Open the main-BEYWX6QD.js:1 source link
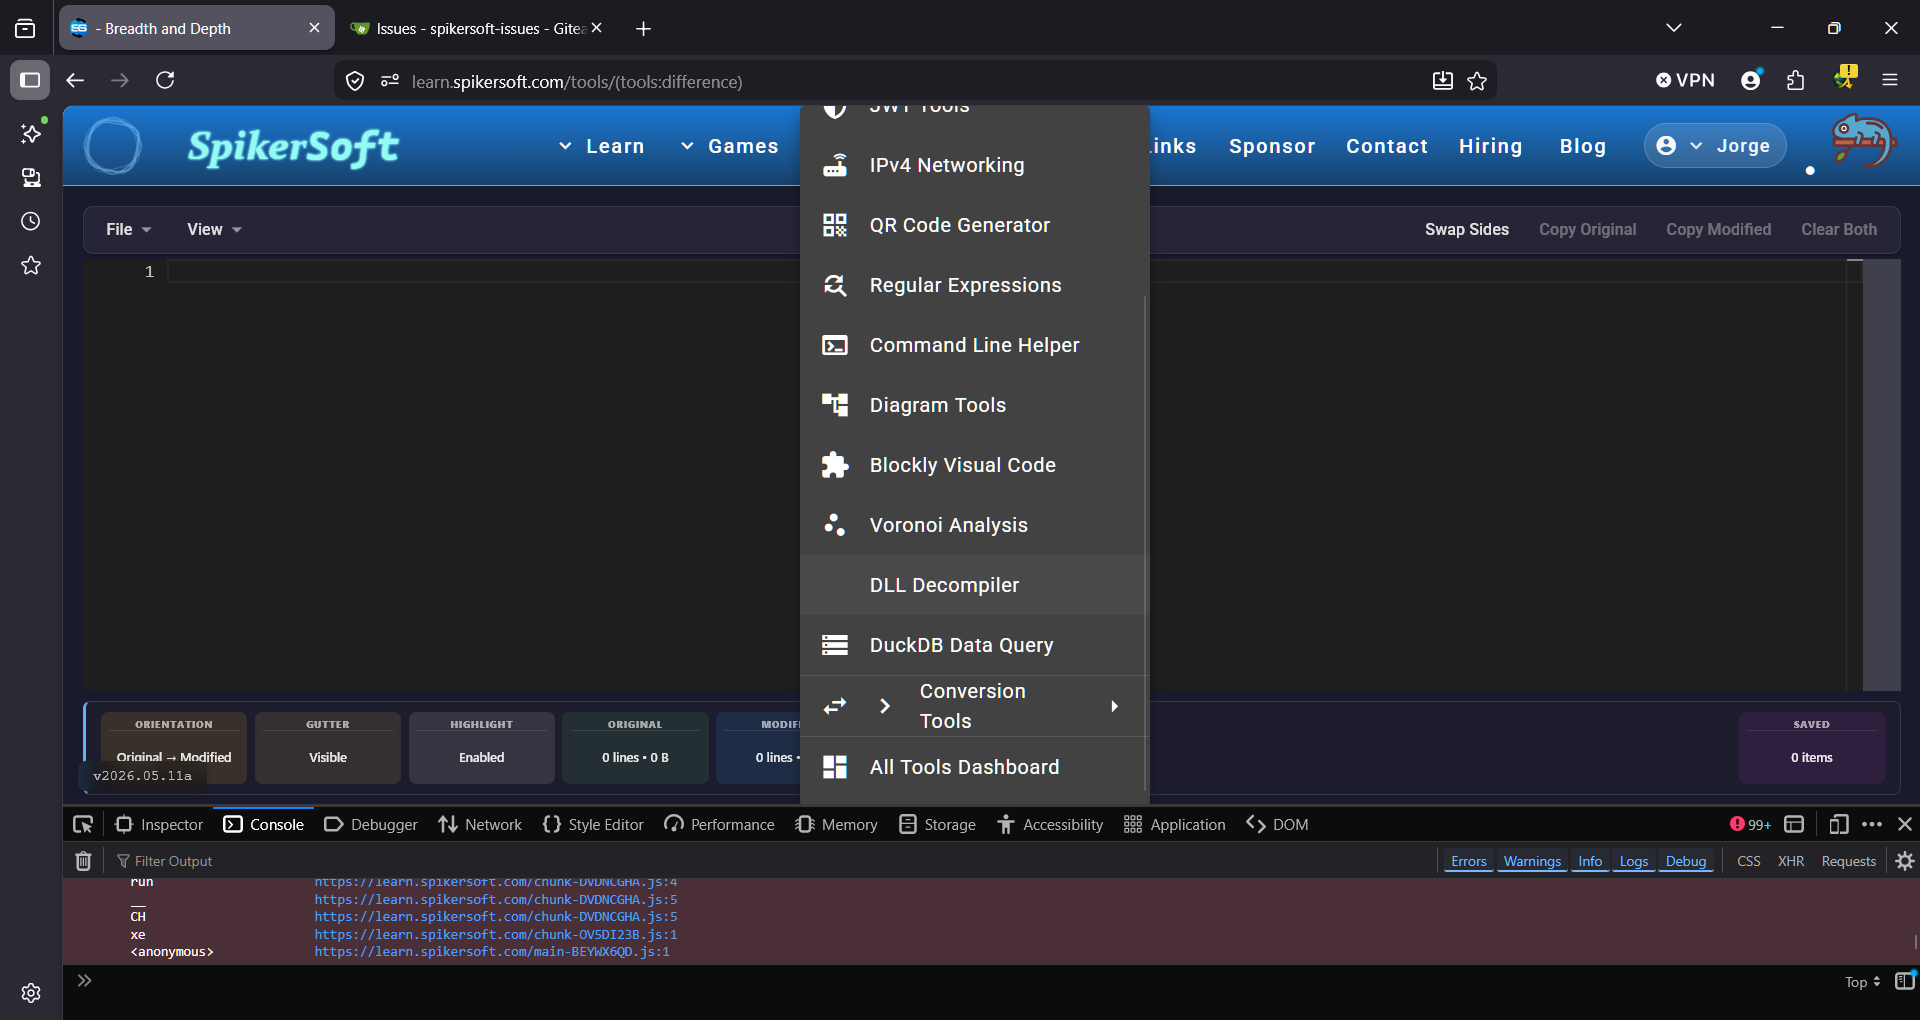Viewport: 1920px width, 1020px height. click(492, 952)
